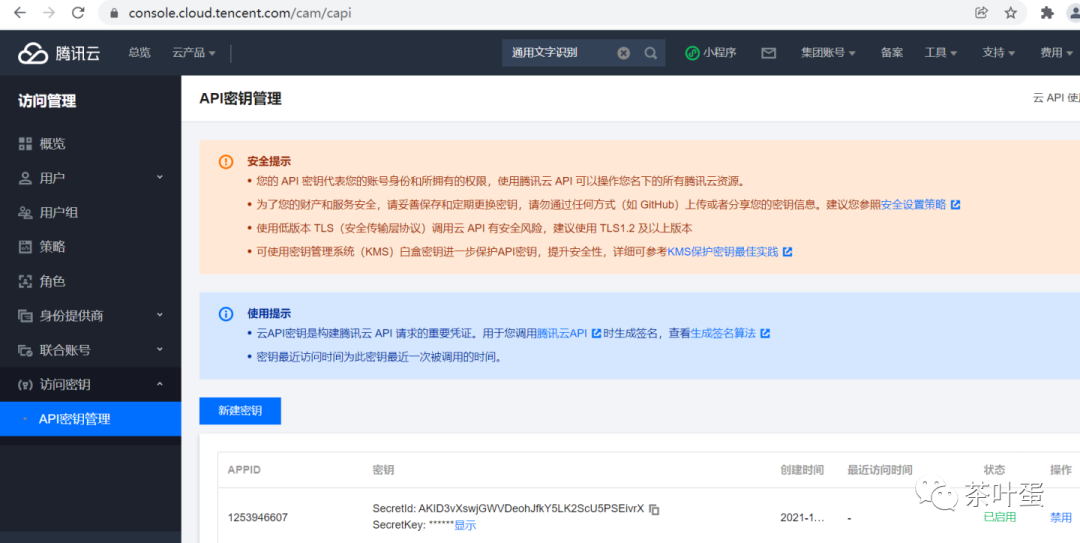1080x543 pixels.
Task: Reload the page with refresh icon
Action: 79,12
